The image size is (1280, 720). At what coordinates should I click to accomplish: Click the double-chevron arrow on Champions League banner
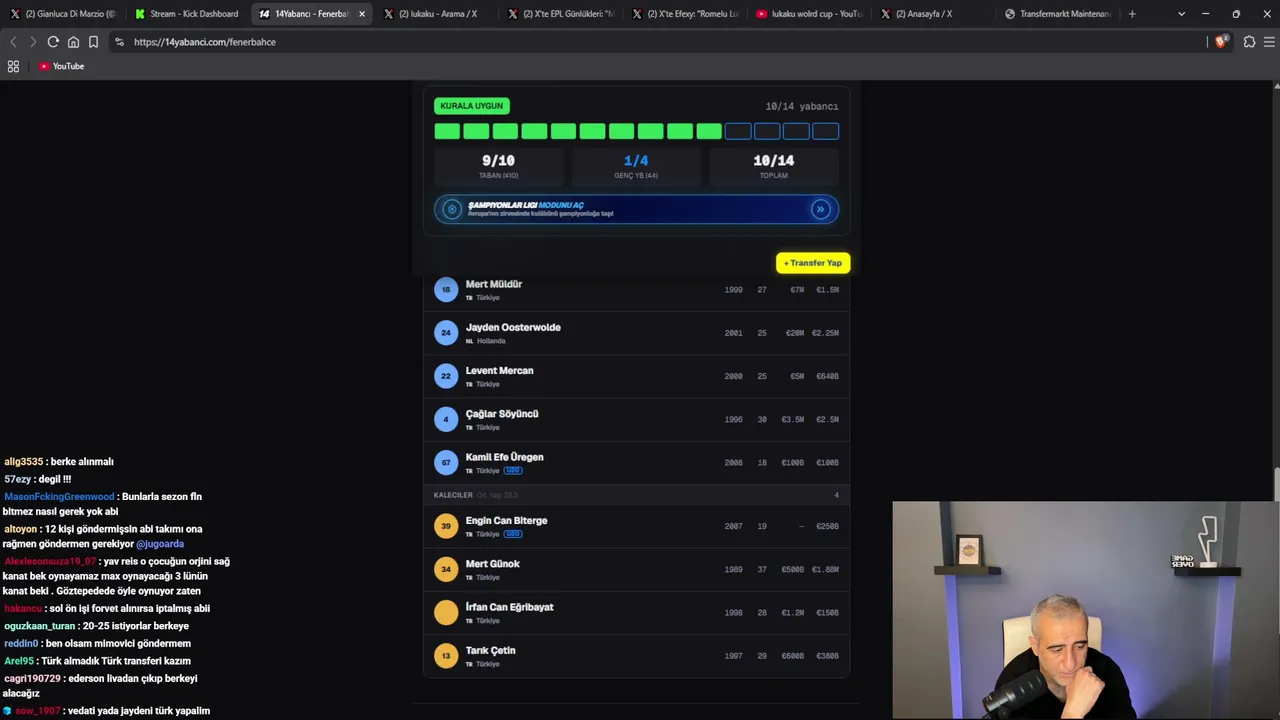(820, 209)
